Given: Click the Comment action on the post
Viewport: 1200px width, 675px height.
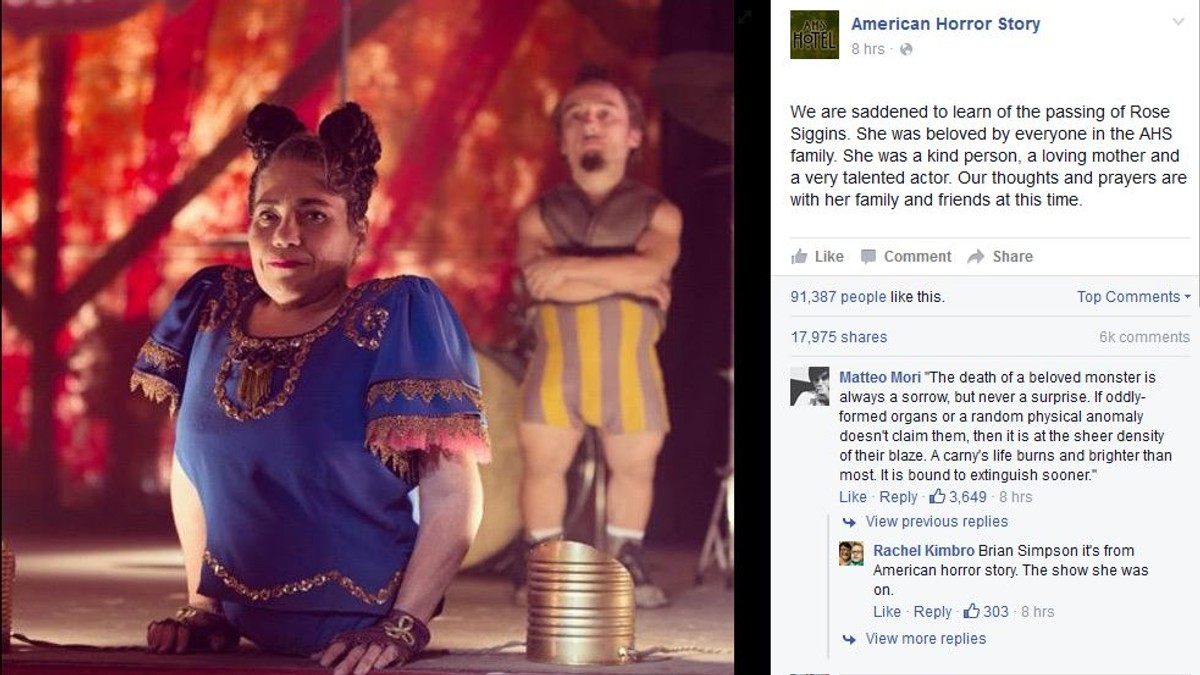Looking at the screenshot, I should point(906,256).
